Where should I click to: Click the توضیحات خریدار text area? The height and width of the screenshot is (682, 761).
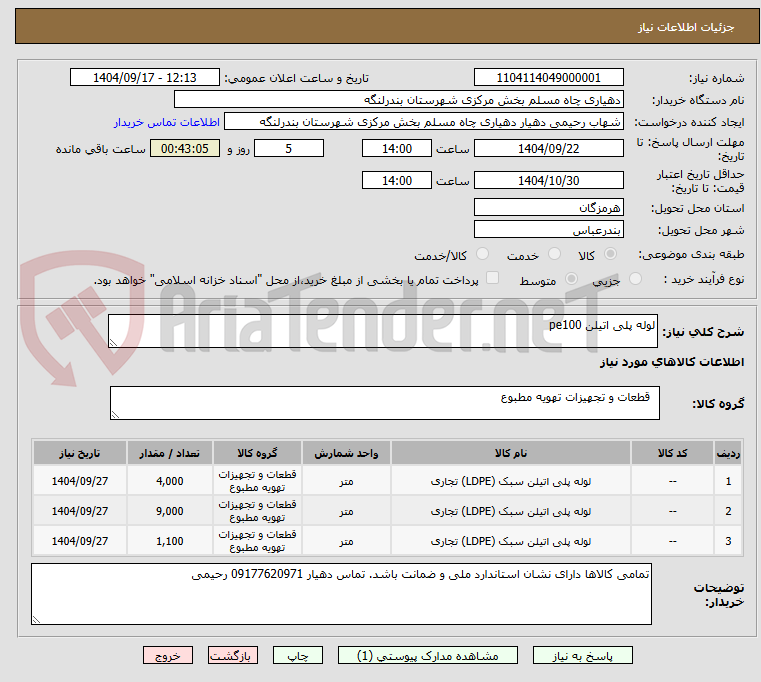341,594
